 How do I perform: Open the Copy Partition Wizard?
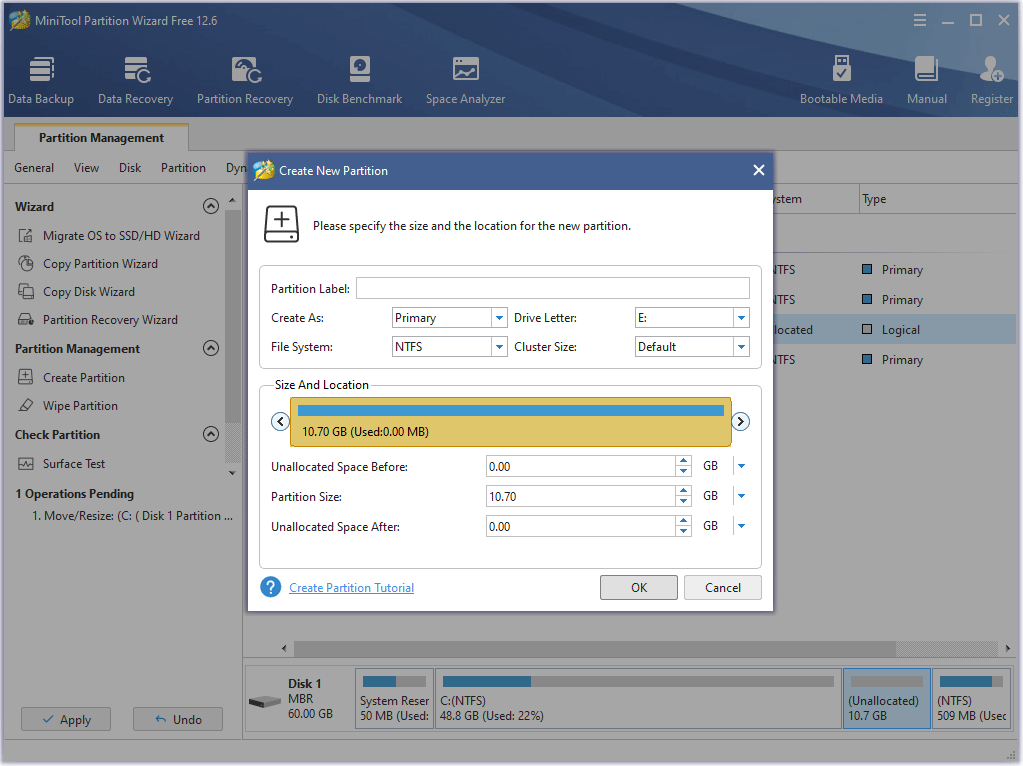pos(87,264)
